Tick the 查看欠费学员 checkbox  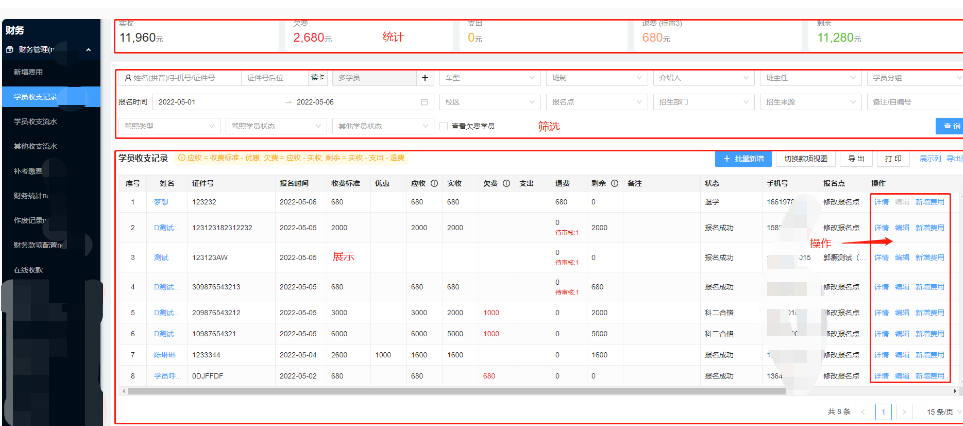coord(443,126)
